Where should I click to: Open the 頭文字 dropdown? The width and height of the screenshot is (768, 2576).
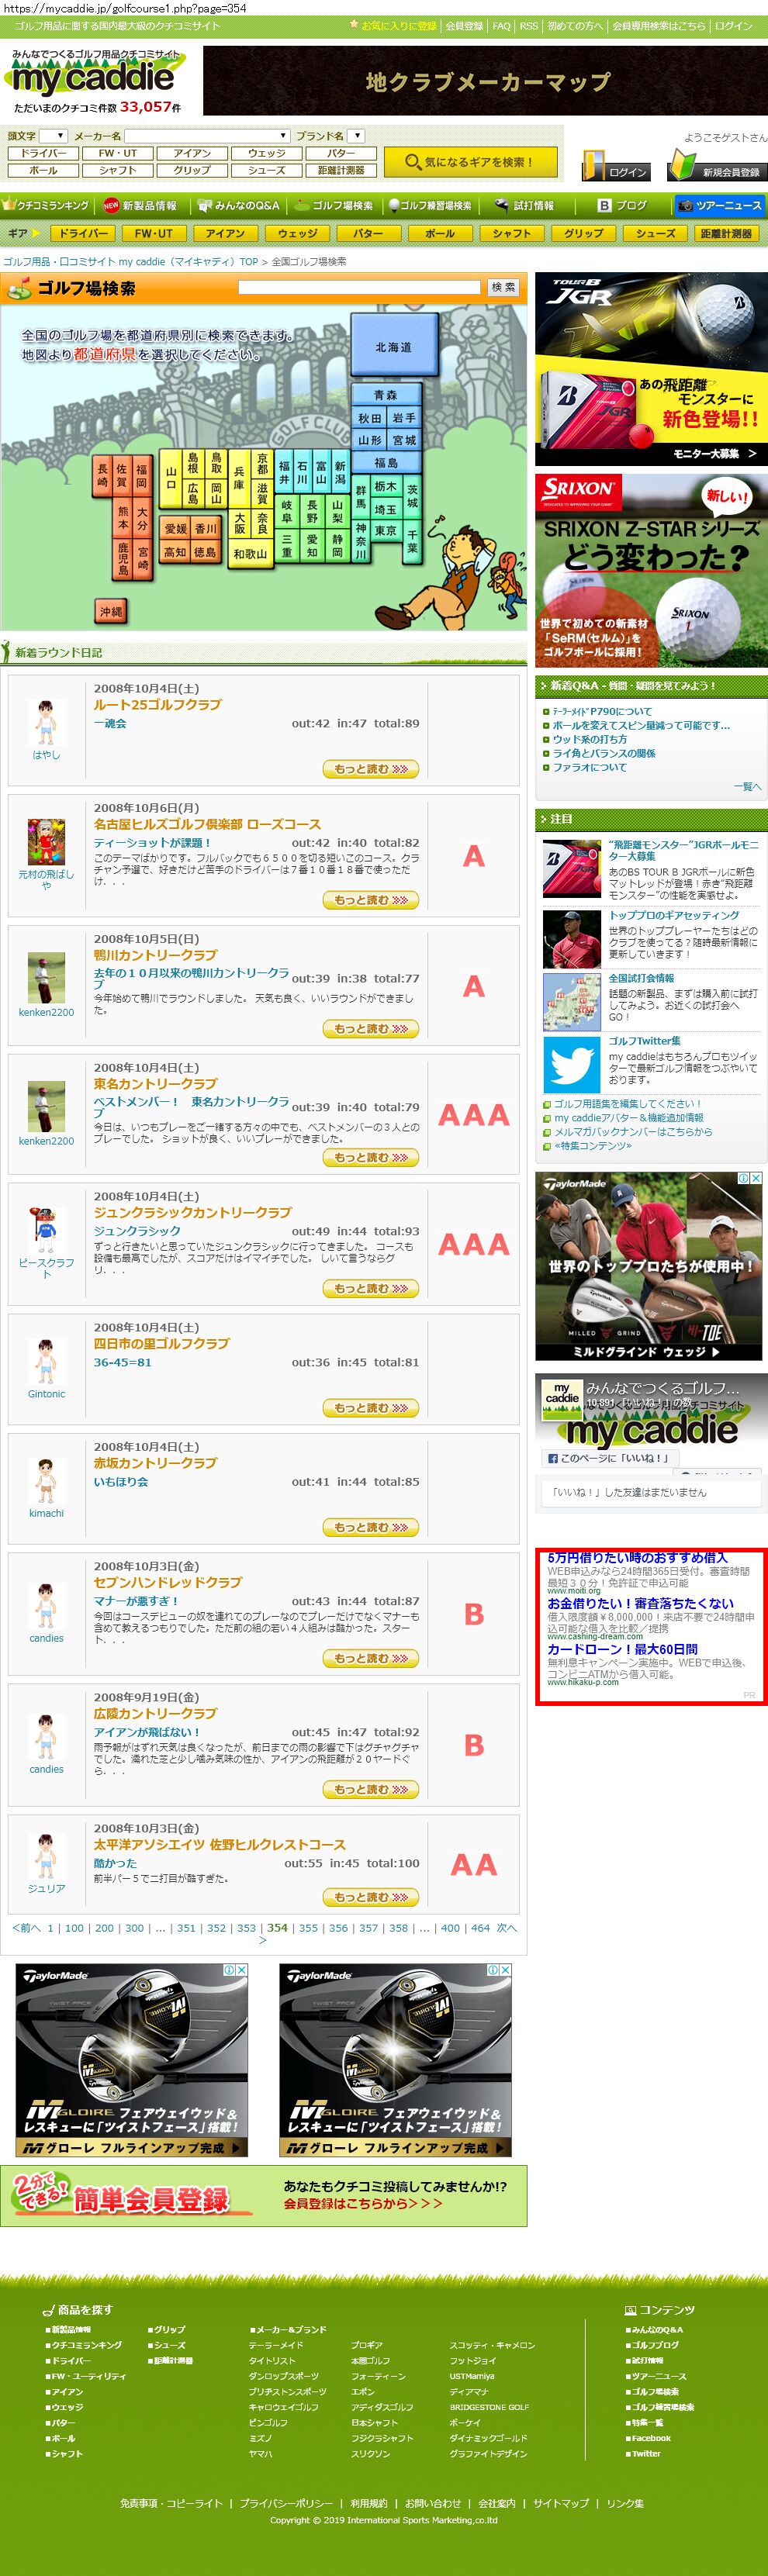tap(53, 135)
